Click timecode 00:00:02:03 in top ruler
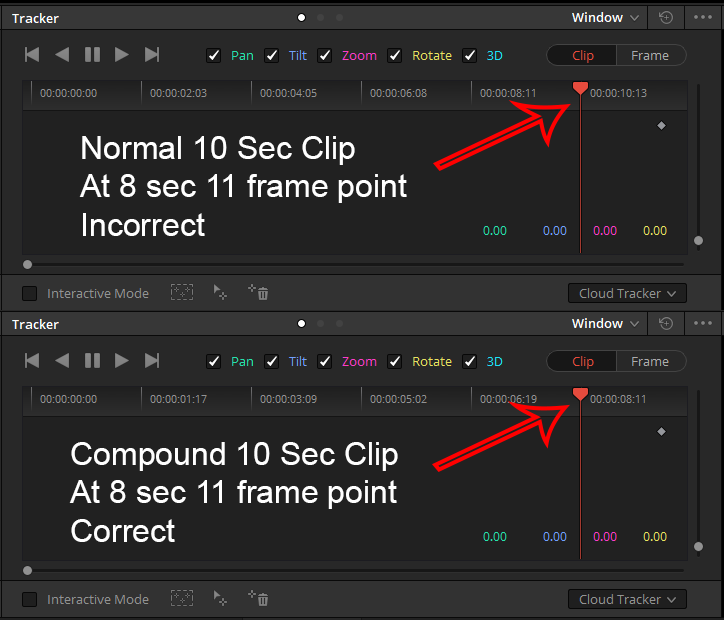The width and height of the screenshot is (724, 620). coord(179,93)
